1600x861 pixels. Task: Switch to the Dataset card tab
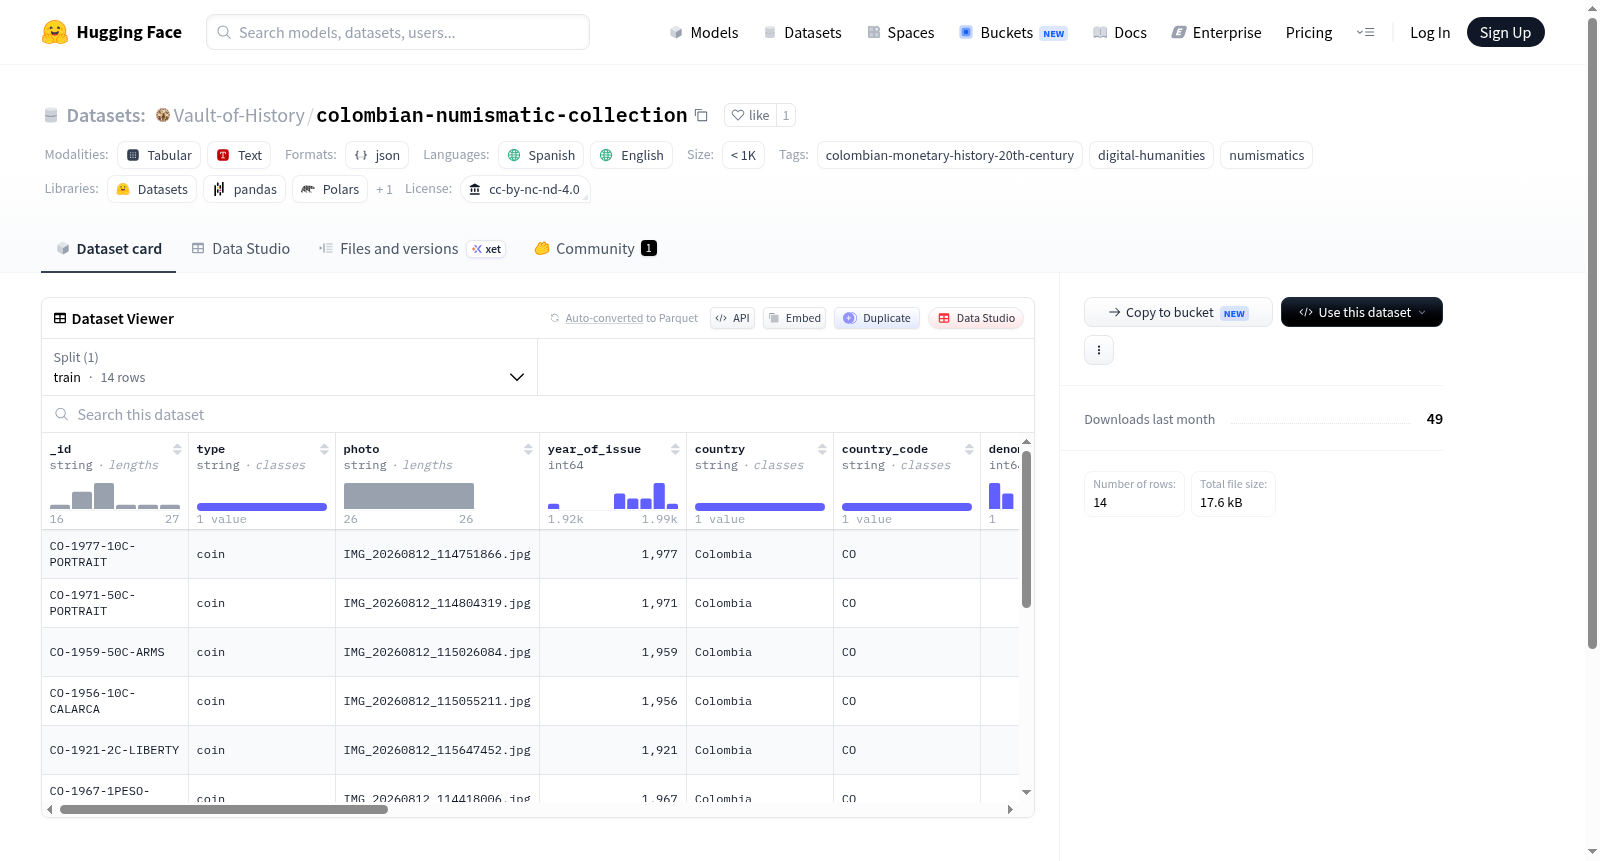pyautogui.click(x=109, y=249)
